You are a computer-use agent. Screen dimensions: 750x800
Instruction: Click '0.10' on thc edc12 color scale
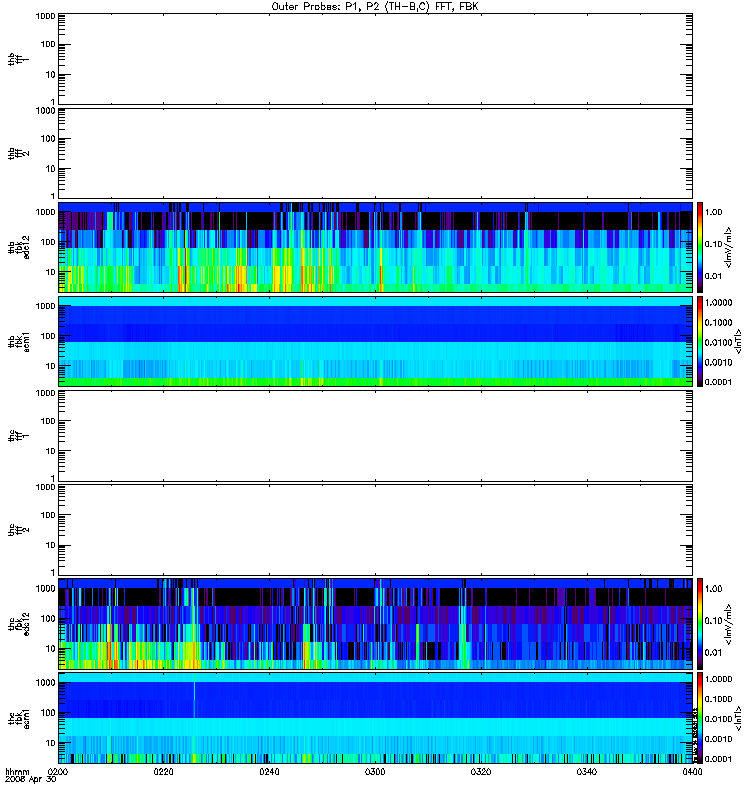pos(714,621)
